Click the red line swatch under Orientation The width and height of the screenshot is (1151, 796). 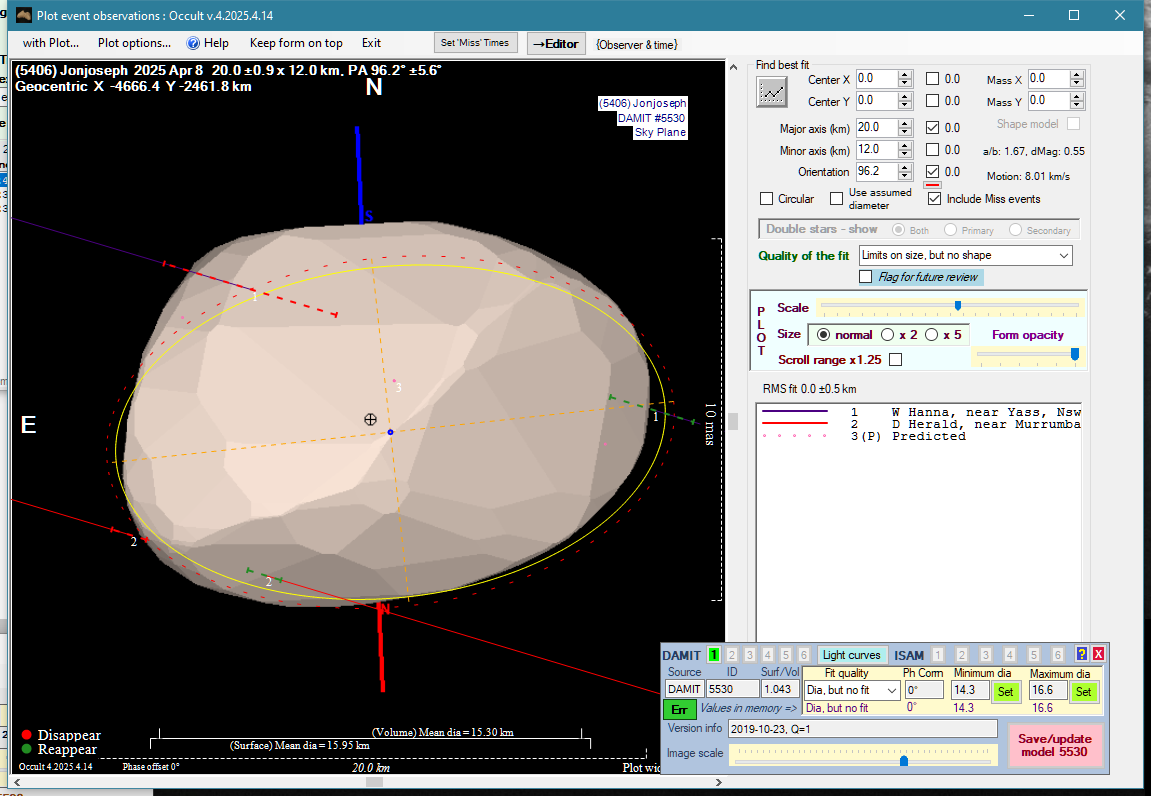tap(932, 185)
